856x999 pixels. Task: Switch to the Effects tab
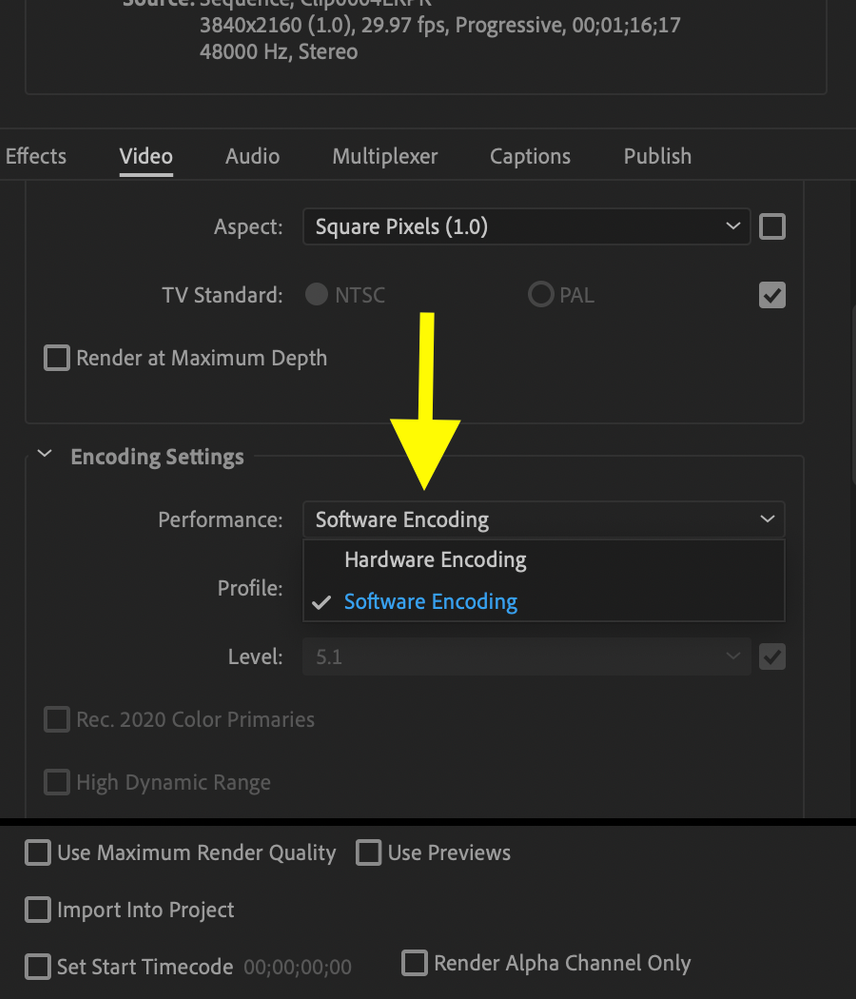point(36,156)
